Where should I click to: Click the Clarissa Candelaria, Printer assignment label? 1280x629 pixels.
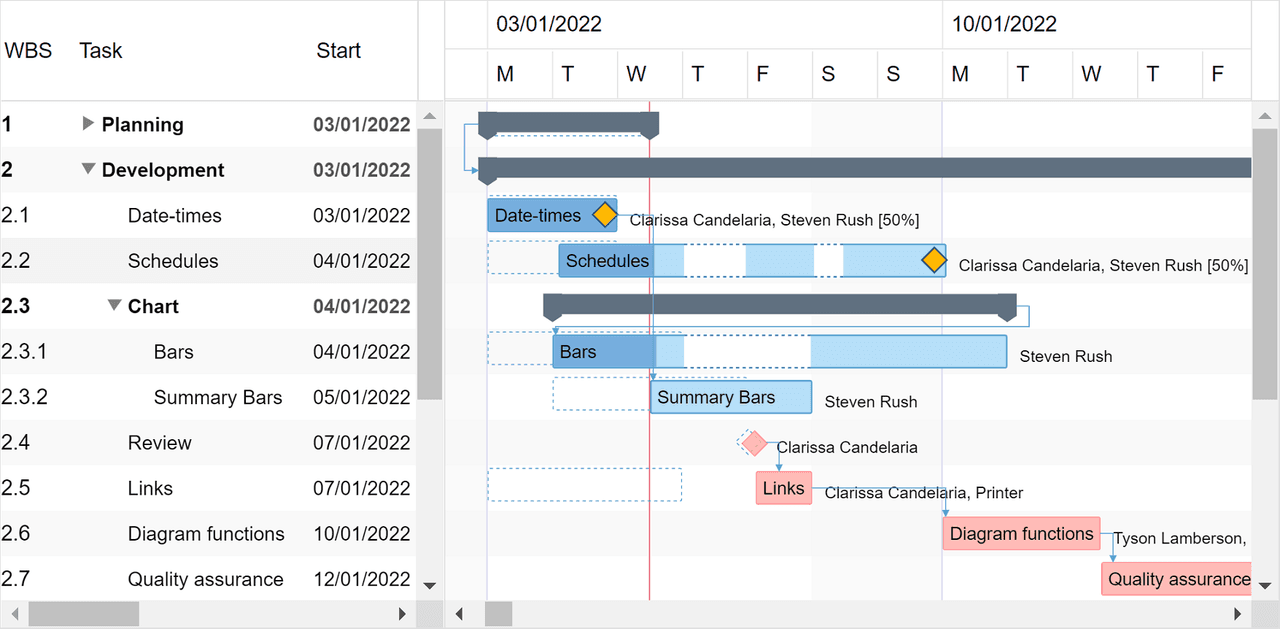[x=924, y=493]
